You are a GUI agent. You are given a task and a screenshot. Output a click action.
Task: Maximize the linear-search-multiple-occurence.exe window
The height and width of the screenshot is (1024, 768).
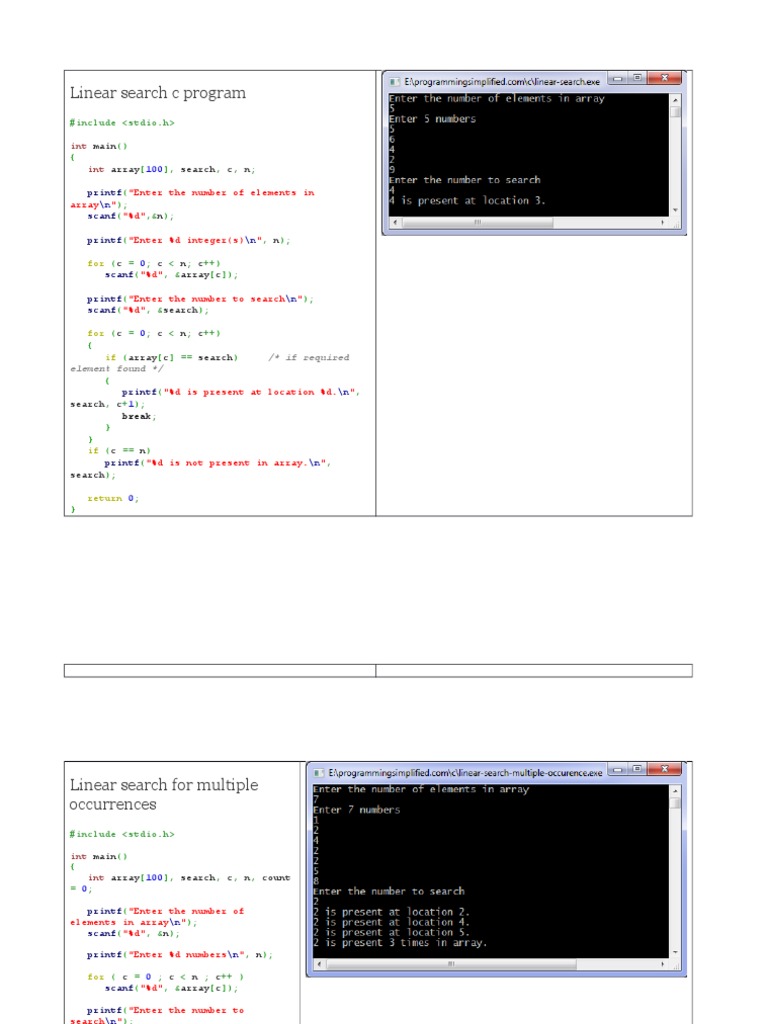click(x=637, y=769)
